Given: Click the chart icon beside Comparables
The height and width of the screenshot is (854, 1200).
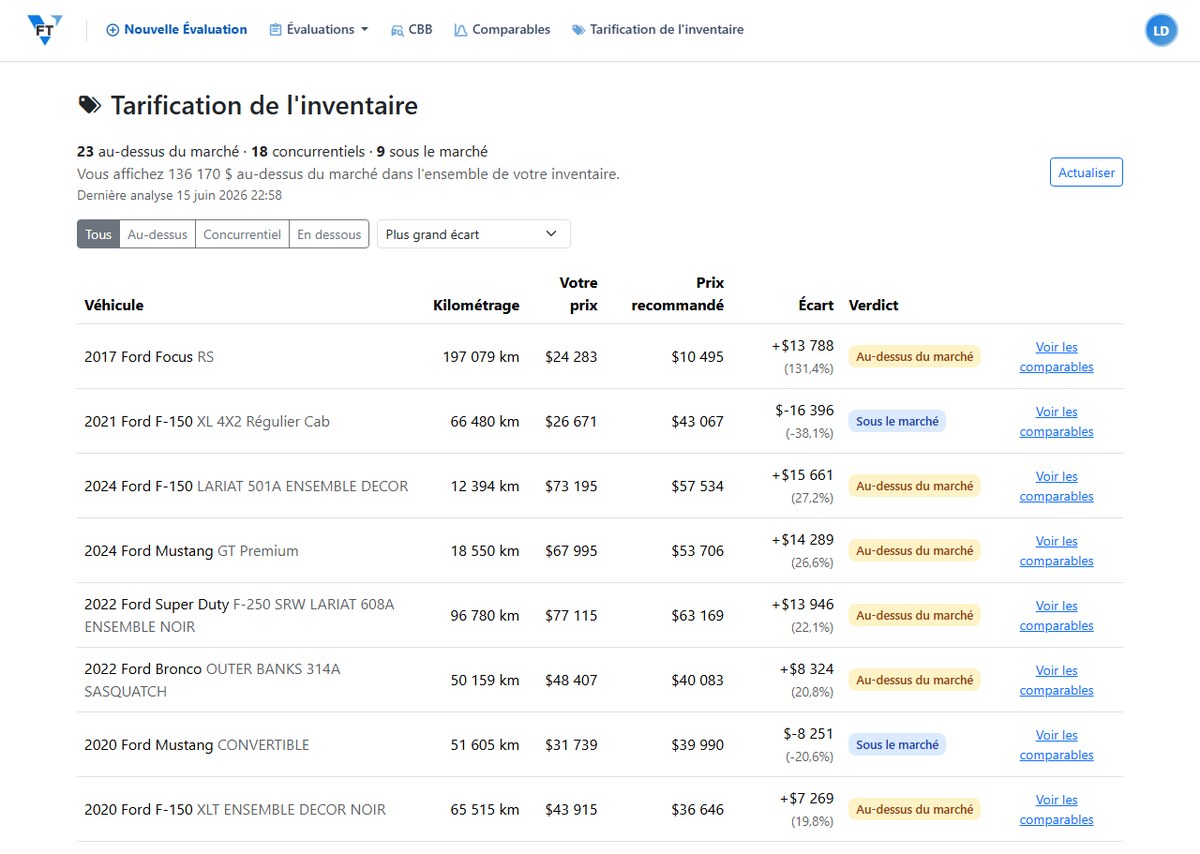Looking at the screenshot, I should [461, 30].
